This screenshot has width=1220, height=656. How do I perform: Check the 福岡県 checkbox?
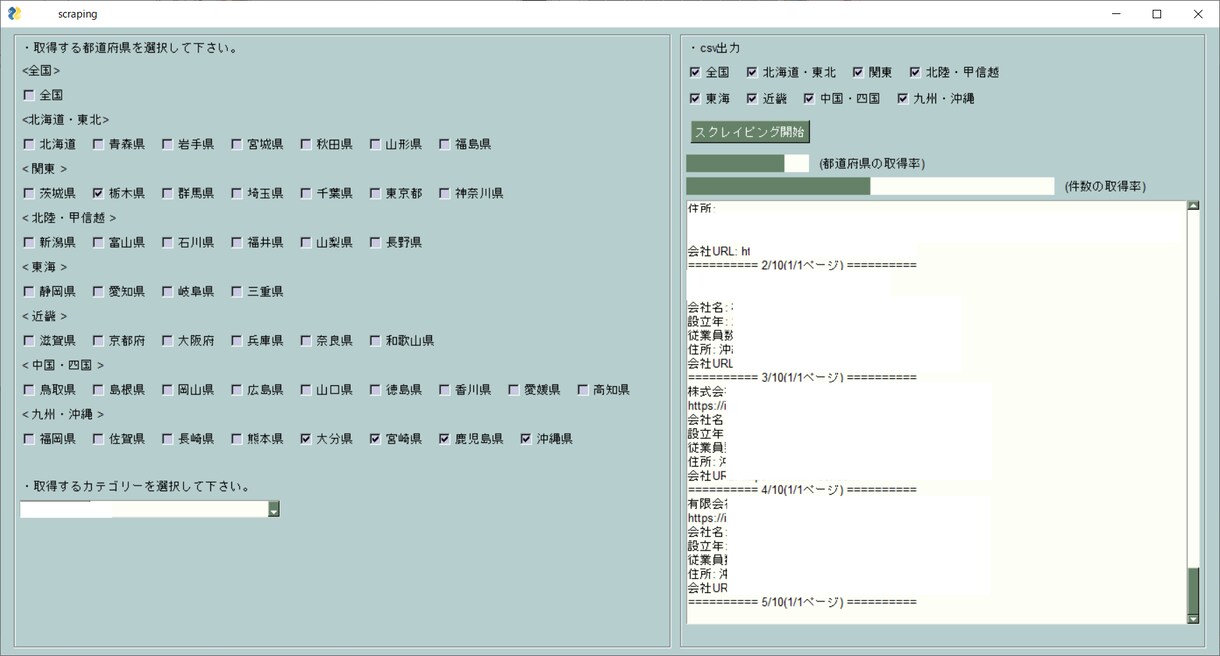(x=29, y=438)
